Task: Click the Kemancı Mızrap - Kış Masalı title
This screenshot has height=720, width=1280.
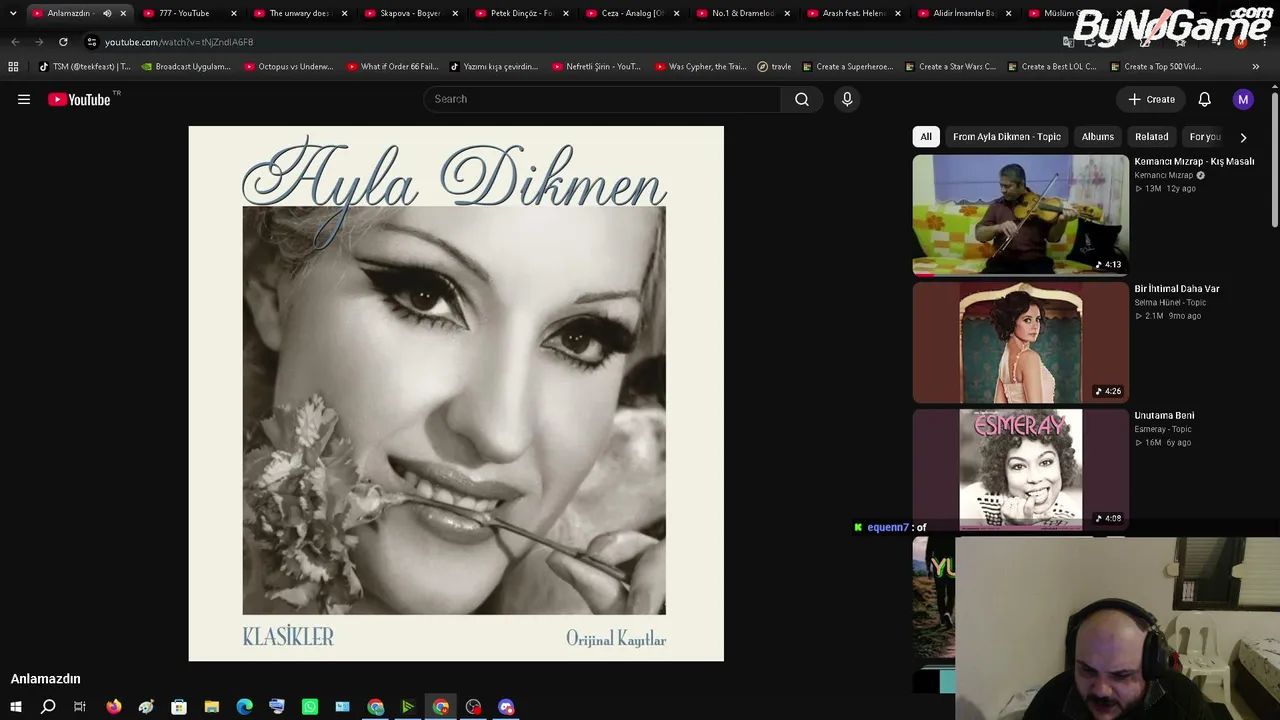Action: (x=1194, y=161)
